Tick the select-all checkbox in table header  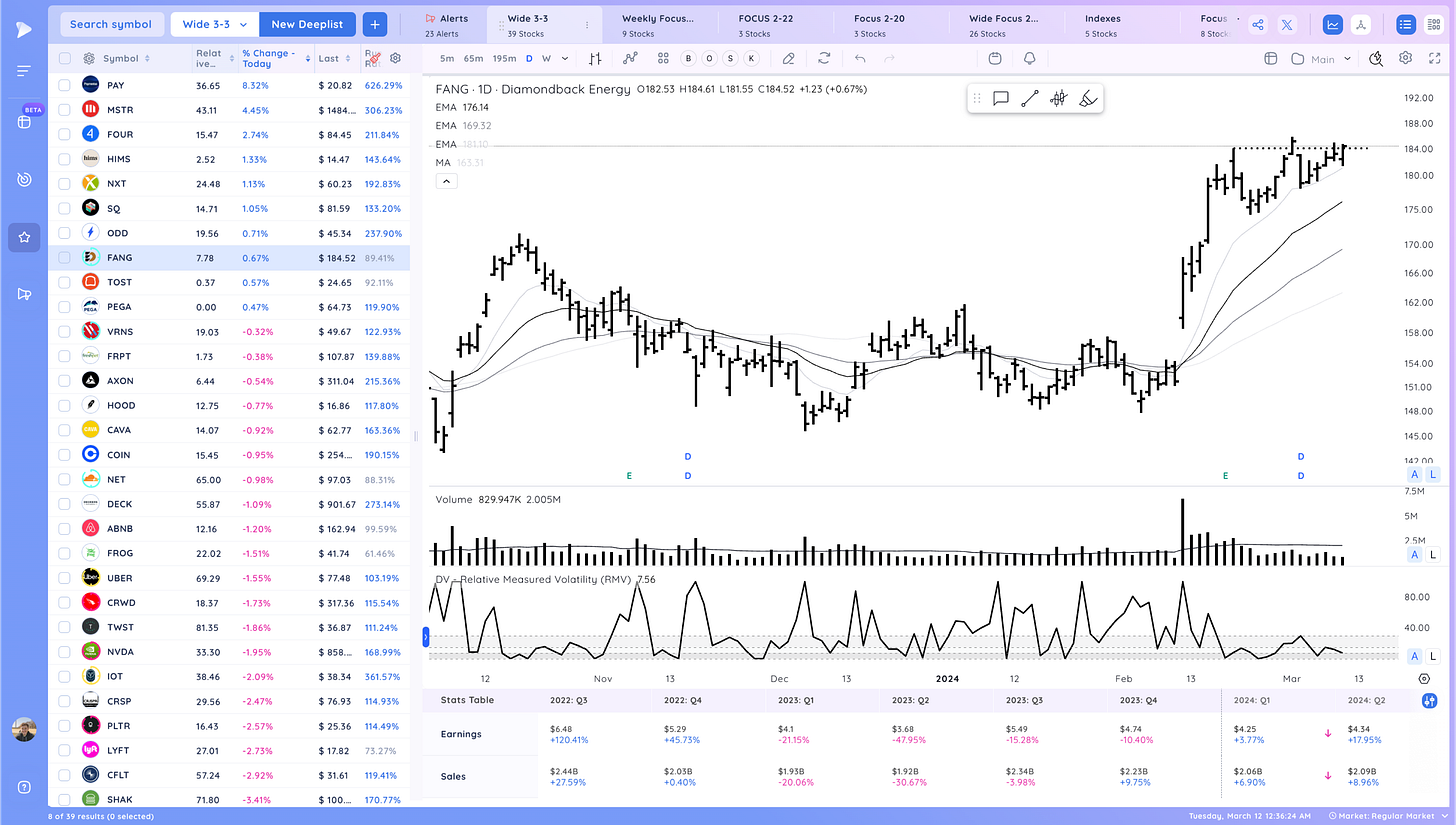pos(64,59)
